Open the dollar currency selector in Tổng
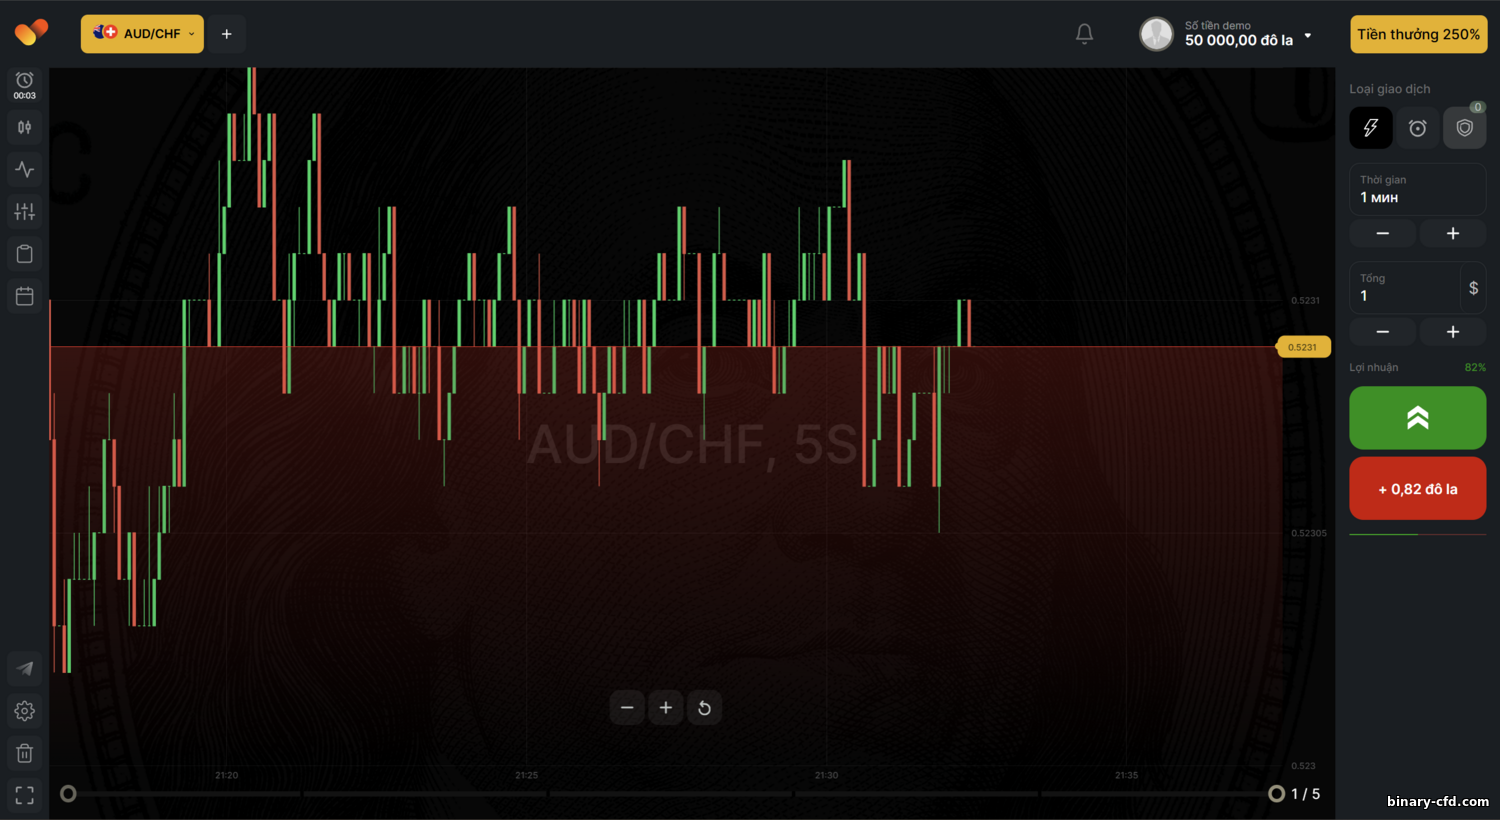Screen dimensions: 1500x820 coord(1473,287)
